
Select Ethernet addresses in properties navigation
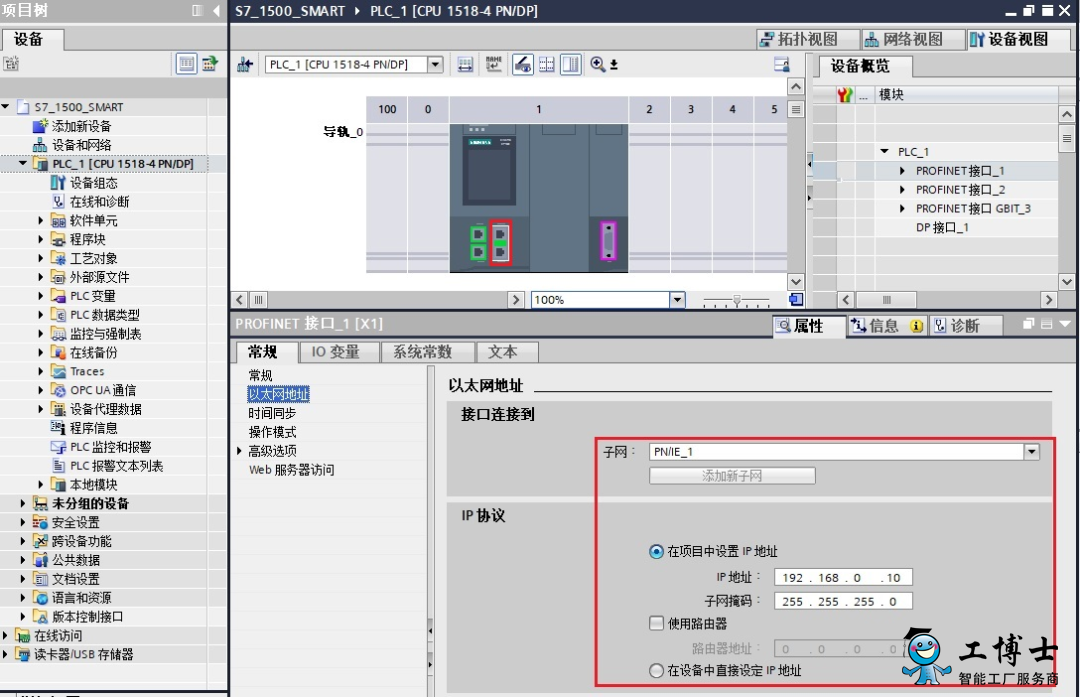point(278,394)
